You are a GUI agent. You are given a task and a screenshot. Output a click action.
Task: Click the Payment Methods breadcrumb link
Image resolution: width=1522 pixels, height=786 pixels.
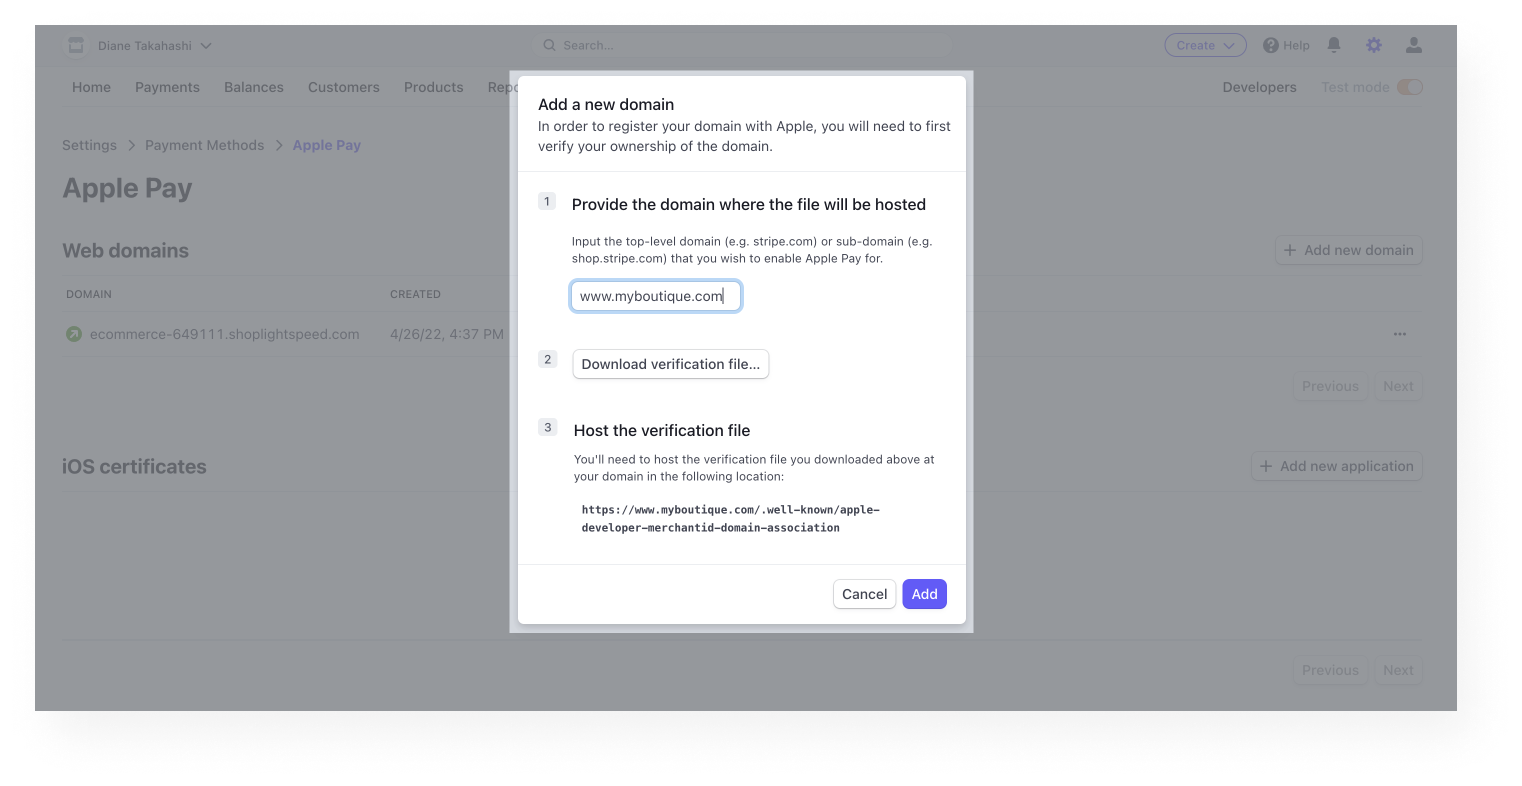(204, 145)
